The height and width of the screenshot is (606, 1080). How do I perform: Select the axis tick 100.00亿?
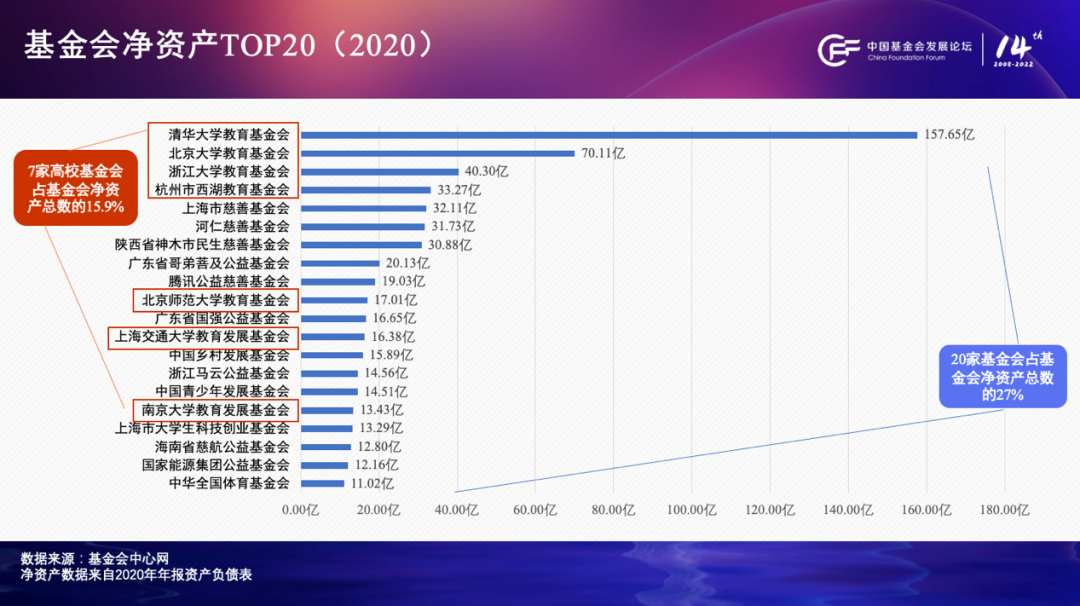click(x=692, y=510)
